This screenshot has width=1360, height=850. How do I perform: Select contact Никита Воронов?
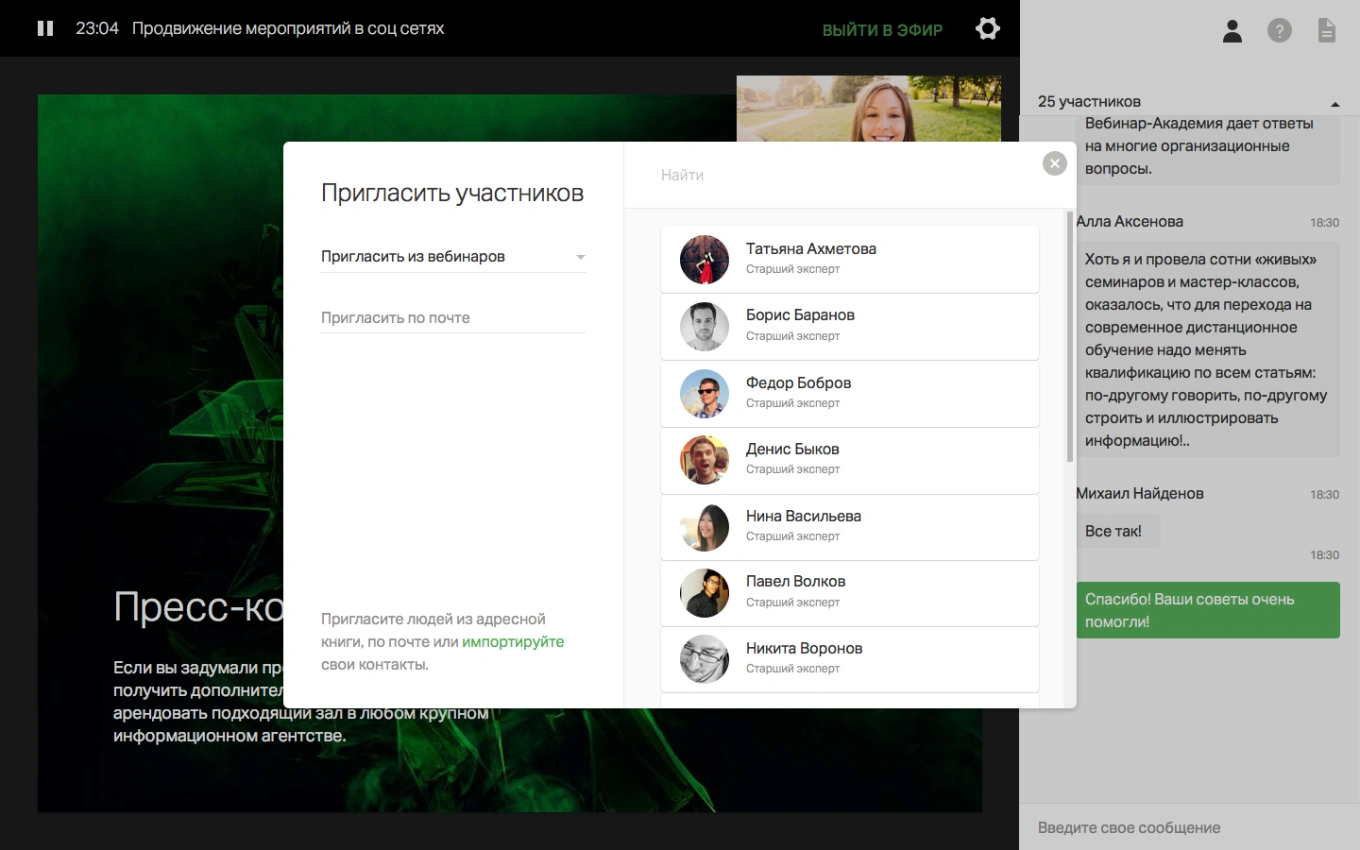[849, 659]
